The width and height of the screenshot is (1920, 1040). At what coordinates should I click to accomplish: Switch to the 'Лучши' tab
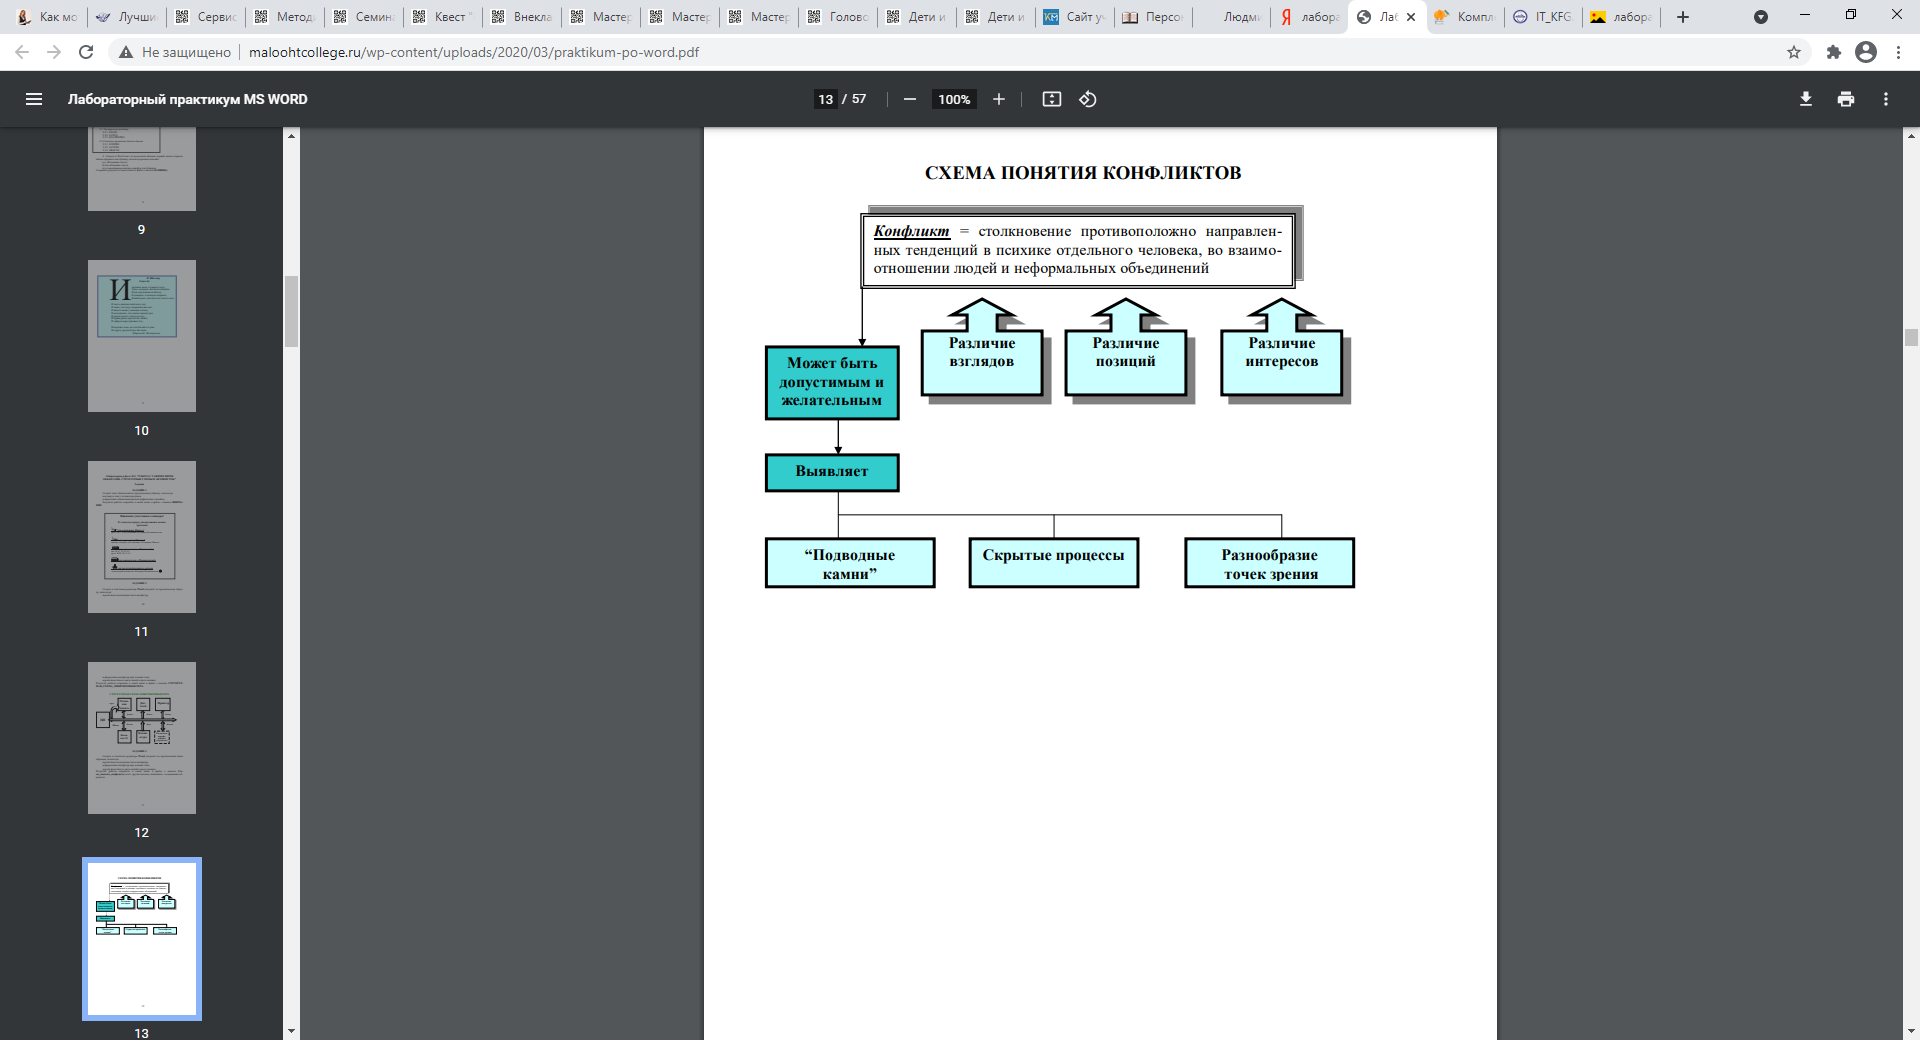126,17
